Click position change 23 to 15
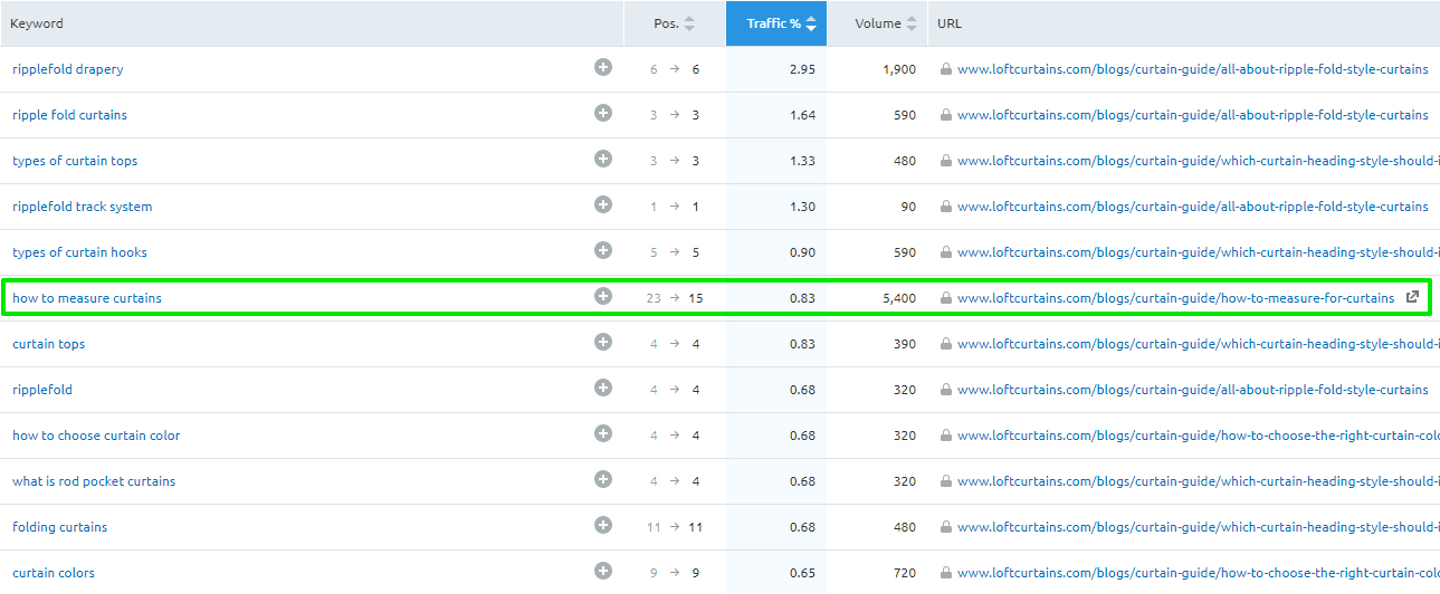Image resolution: width=1440 pixels, height=594 pixels. [674, 298]
